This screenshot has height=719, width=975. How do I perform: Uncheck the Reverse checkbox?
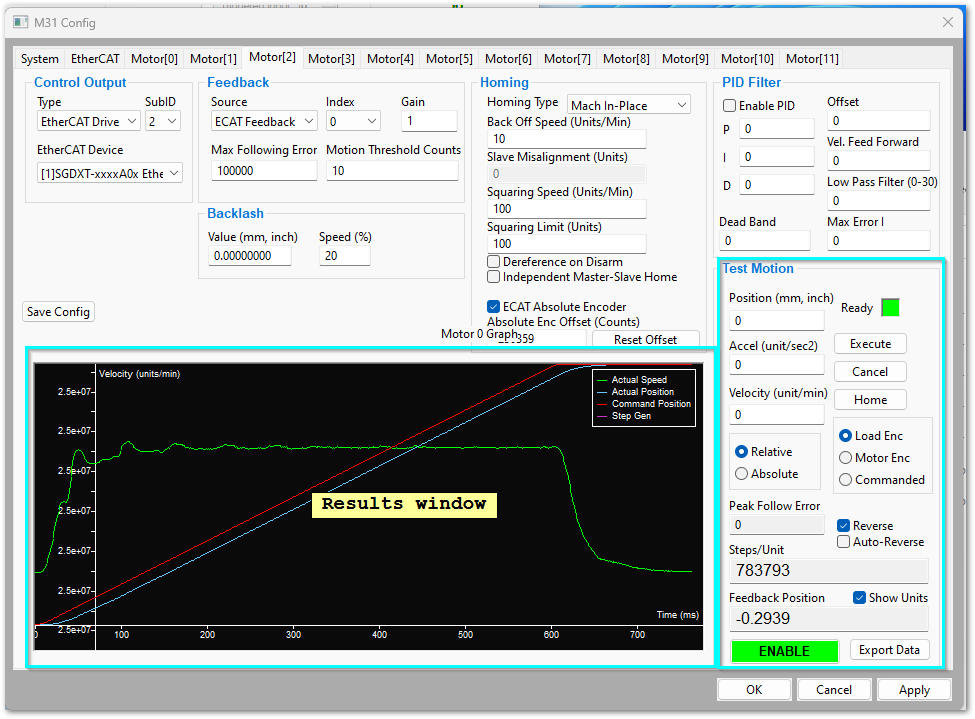pos(843,526)
